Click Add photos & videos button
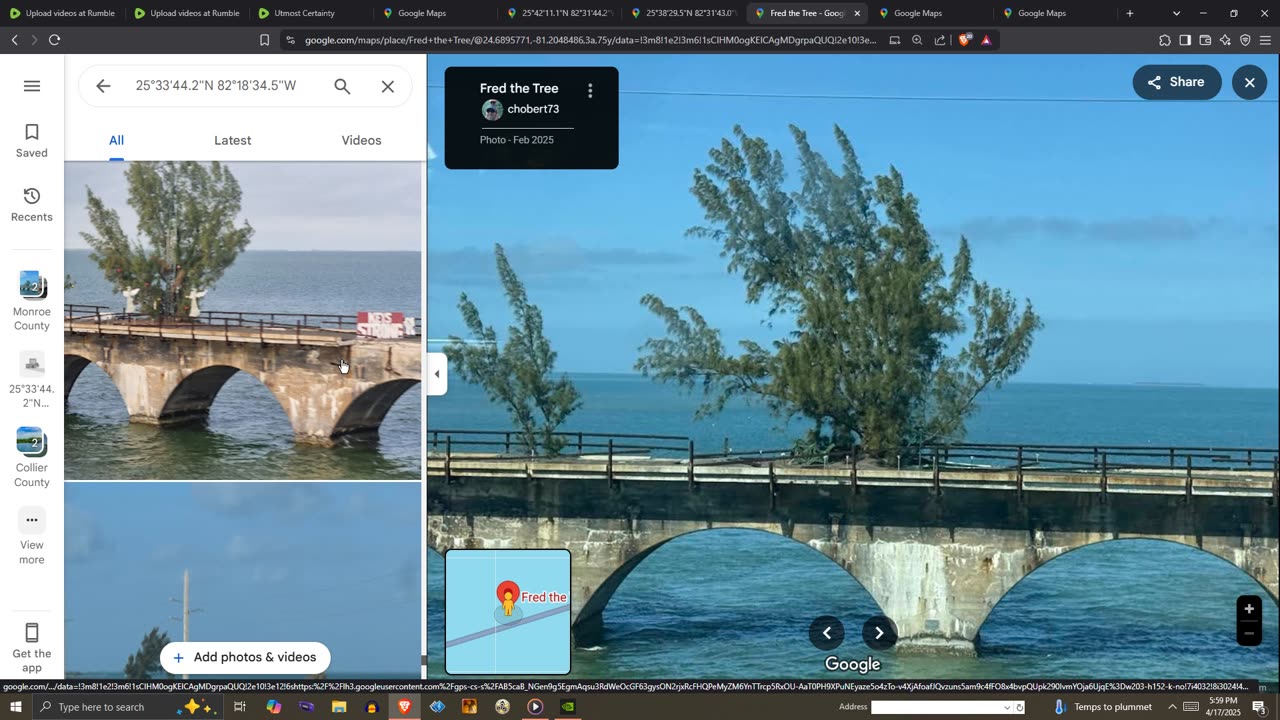 pyautogui.click(x=245, y=657)
